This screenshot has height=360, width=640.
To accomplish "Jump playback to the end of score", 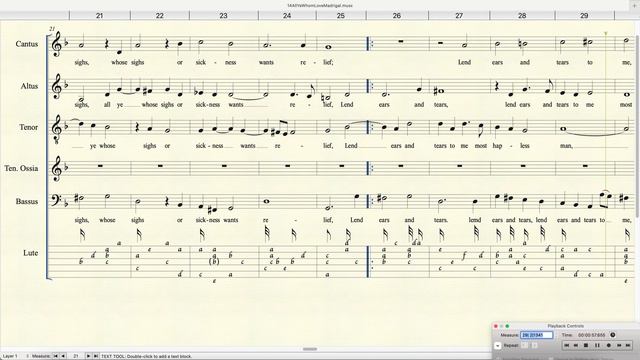I will coord(629,345).
